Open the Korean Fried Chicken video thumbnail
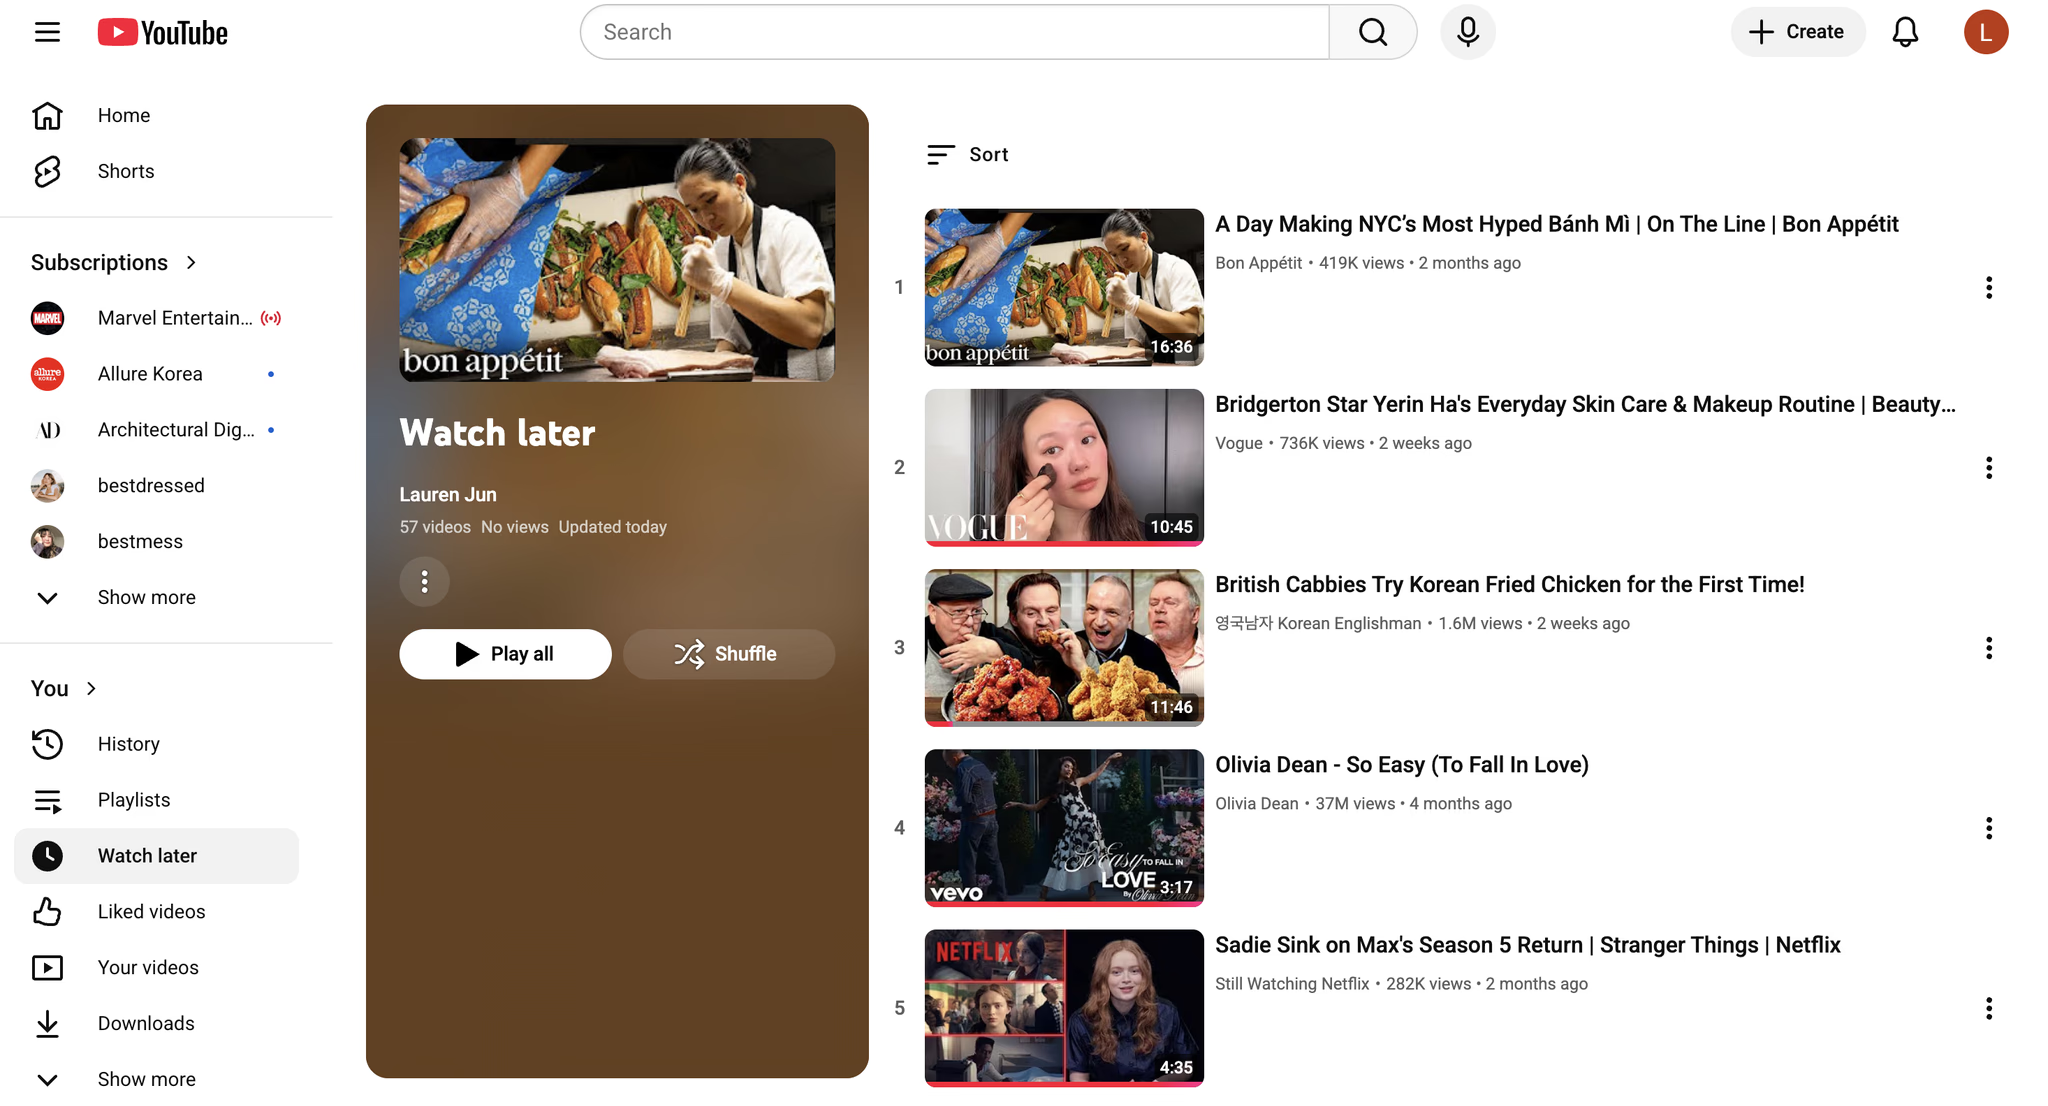 [1064, 648]
